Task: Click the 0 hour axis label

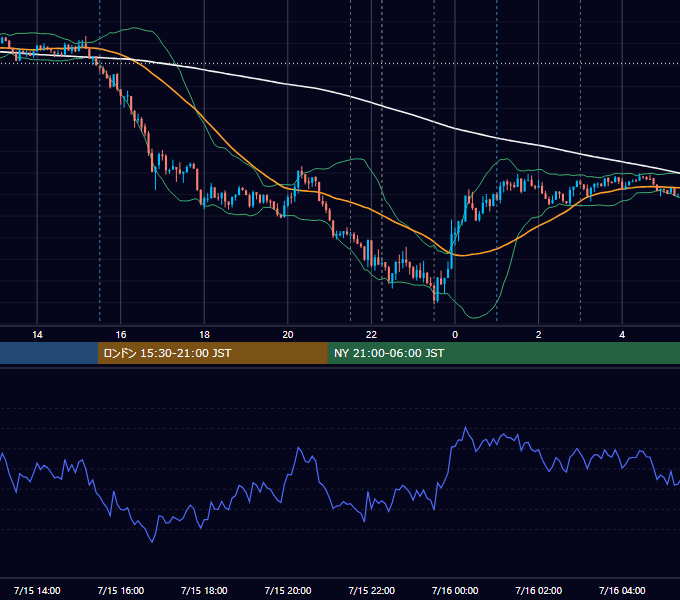Action: (455, 335)
